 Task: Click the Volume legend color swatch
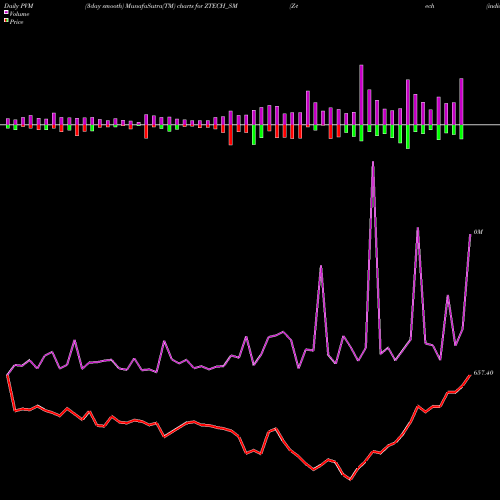6,13
